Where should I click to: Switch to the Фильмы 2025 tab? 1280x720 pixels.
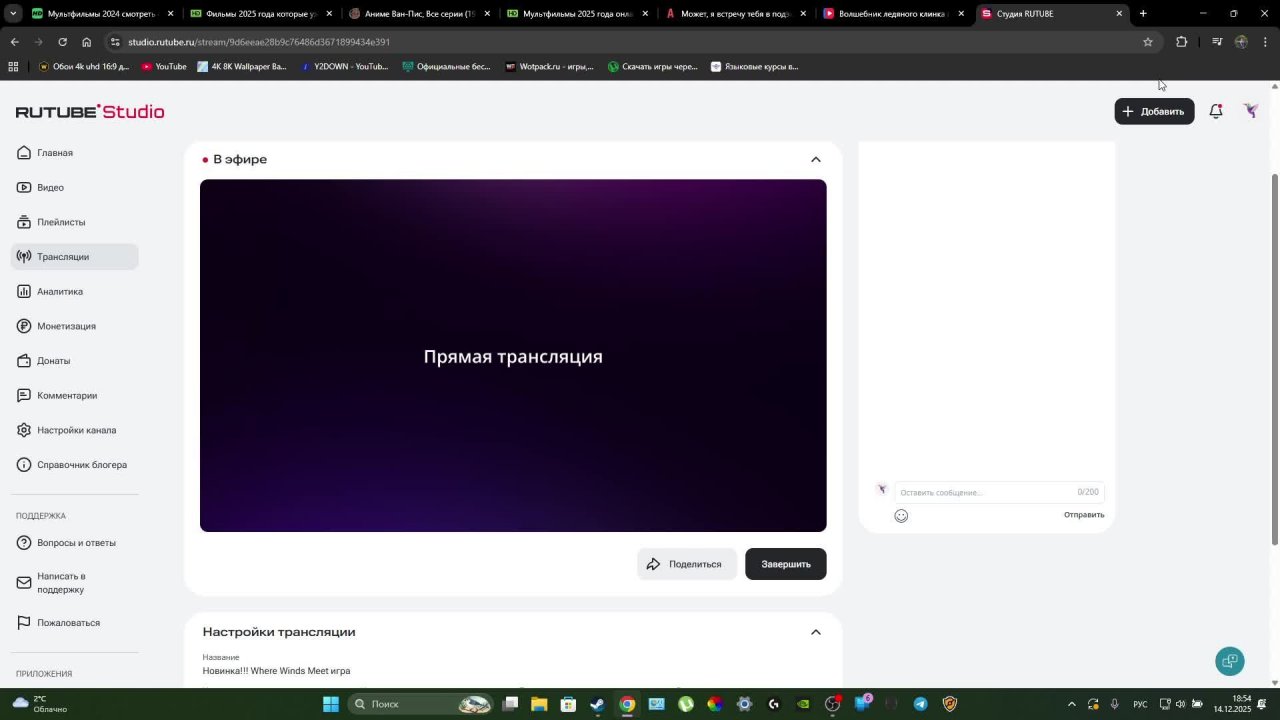pos(262,14)
